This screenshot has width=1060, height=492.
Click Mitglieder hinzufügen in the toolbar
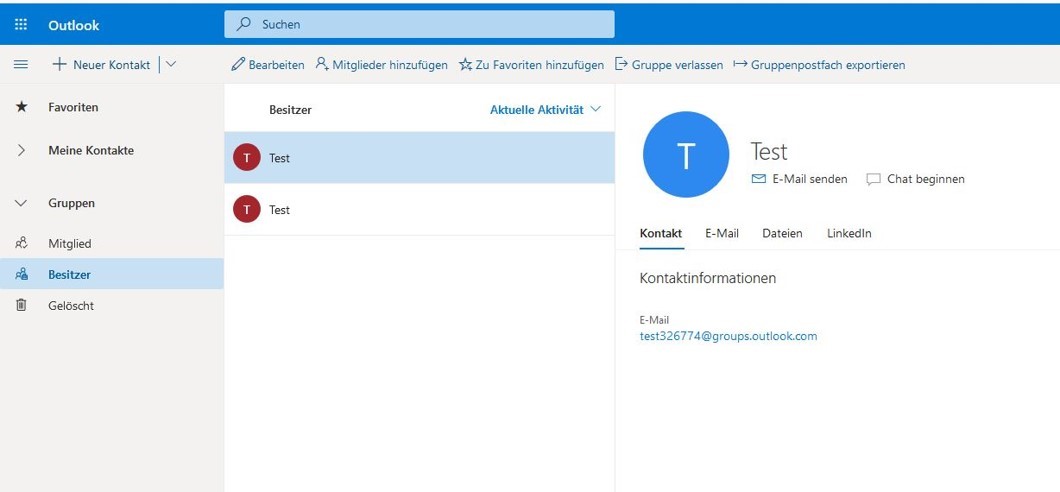(381, 65)
